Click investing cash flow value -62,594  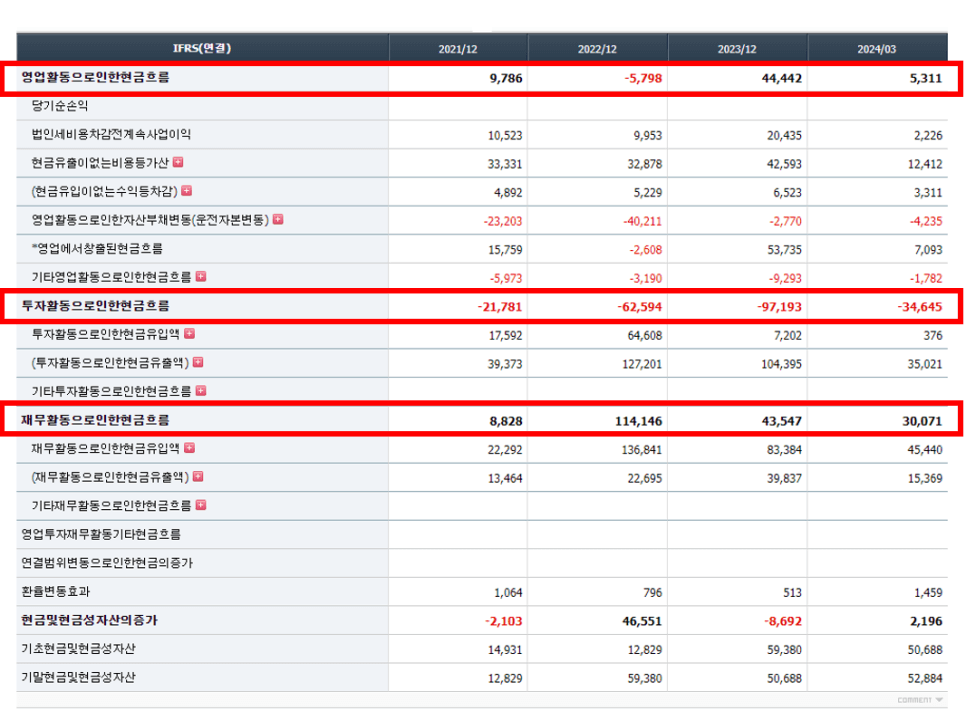point(639,307)
